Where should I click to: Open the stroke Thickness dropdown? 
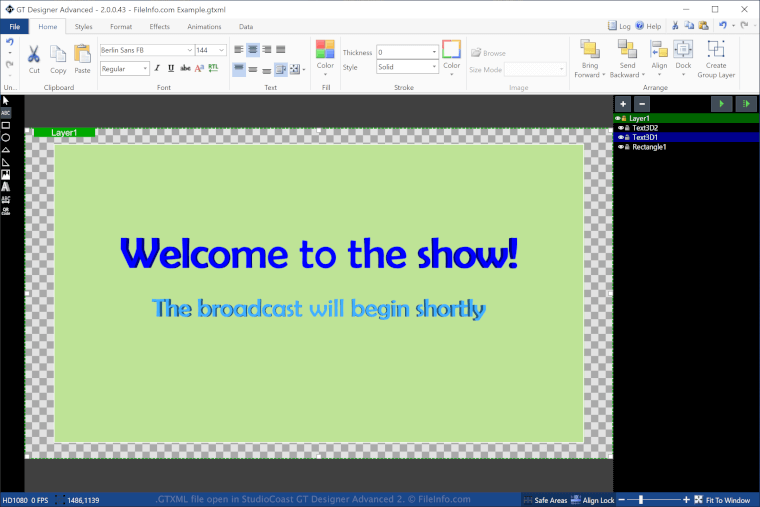click(434, 52)
